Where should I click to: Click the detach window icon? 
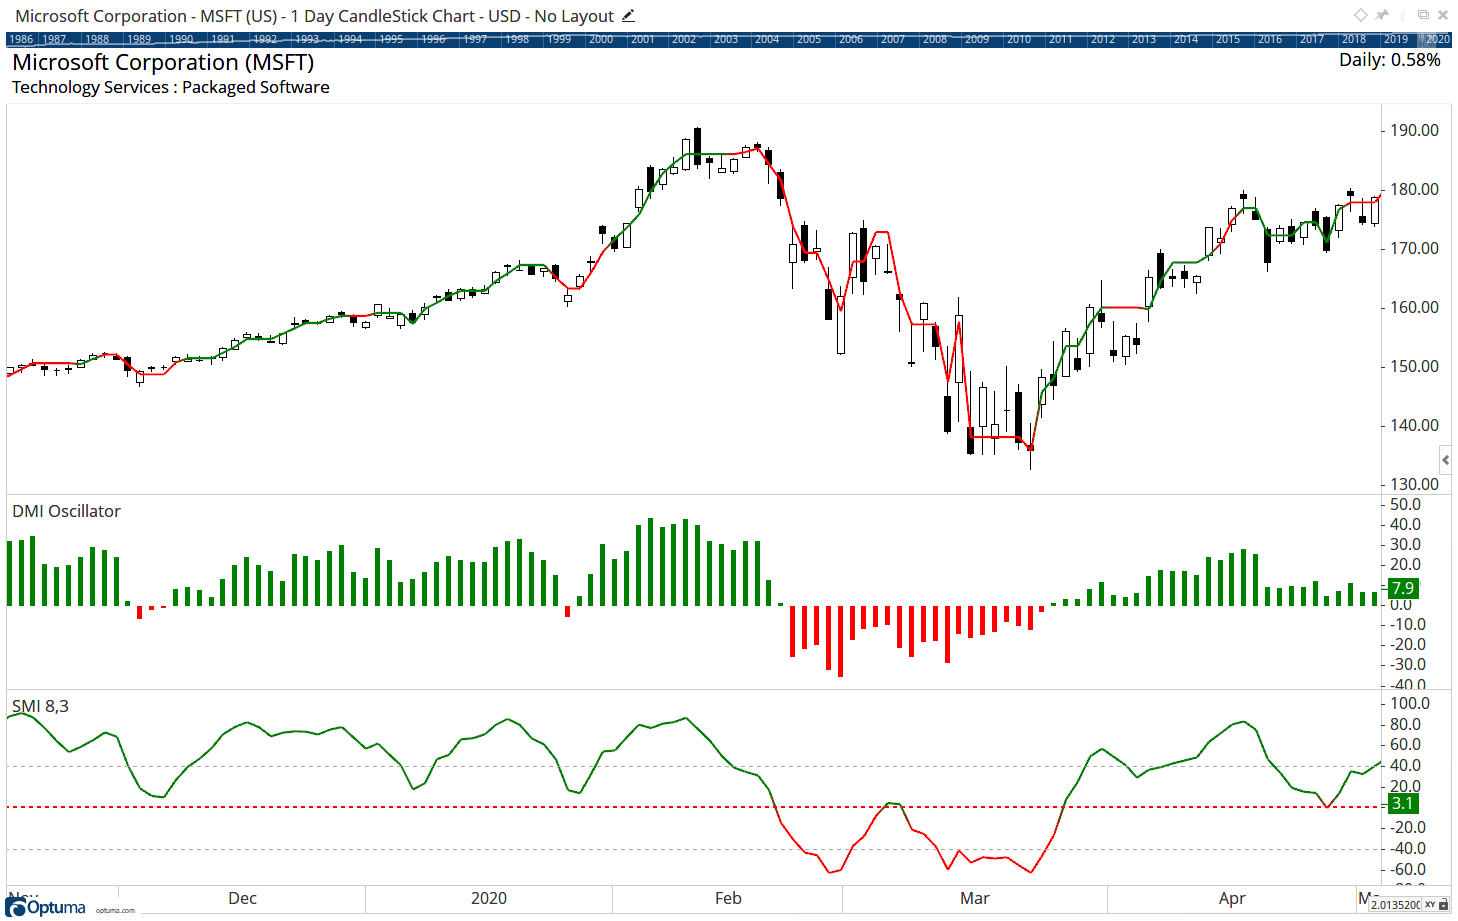pyautogui.click(x=1423, y=15)
